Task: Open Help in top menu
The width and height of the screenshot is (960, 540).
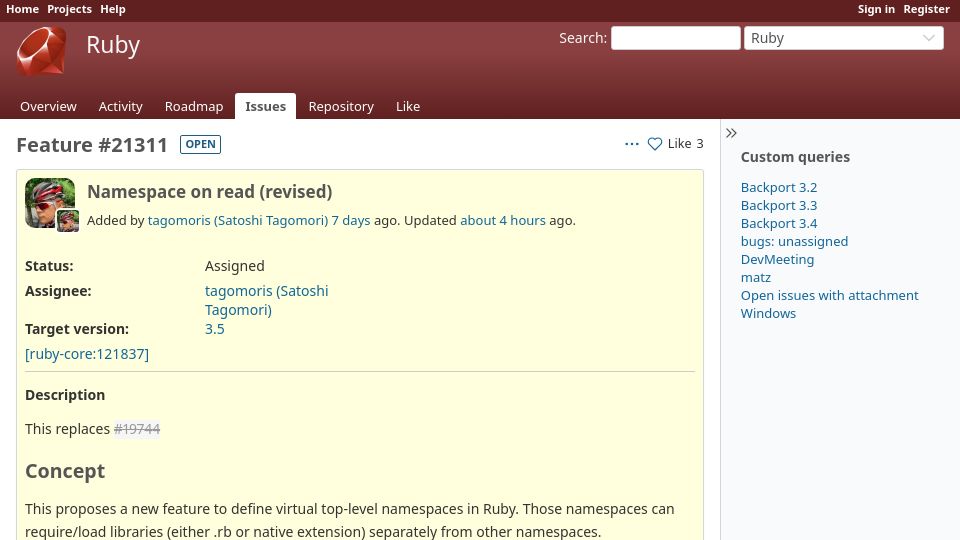Action: pyautogui.click(x=113, y=9)
